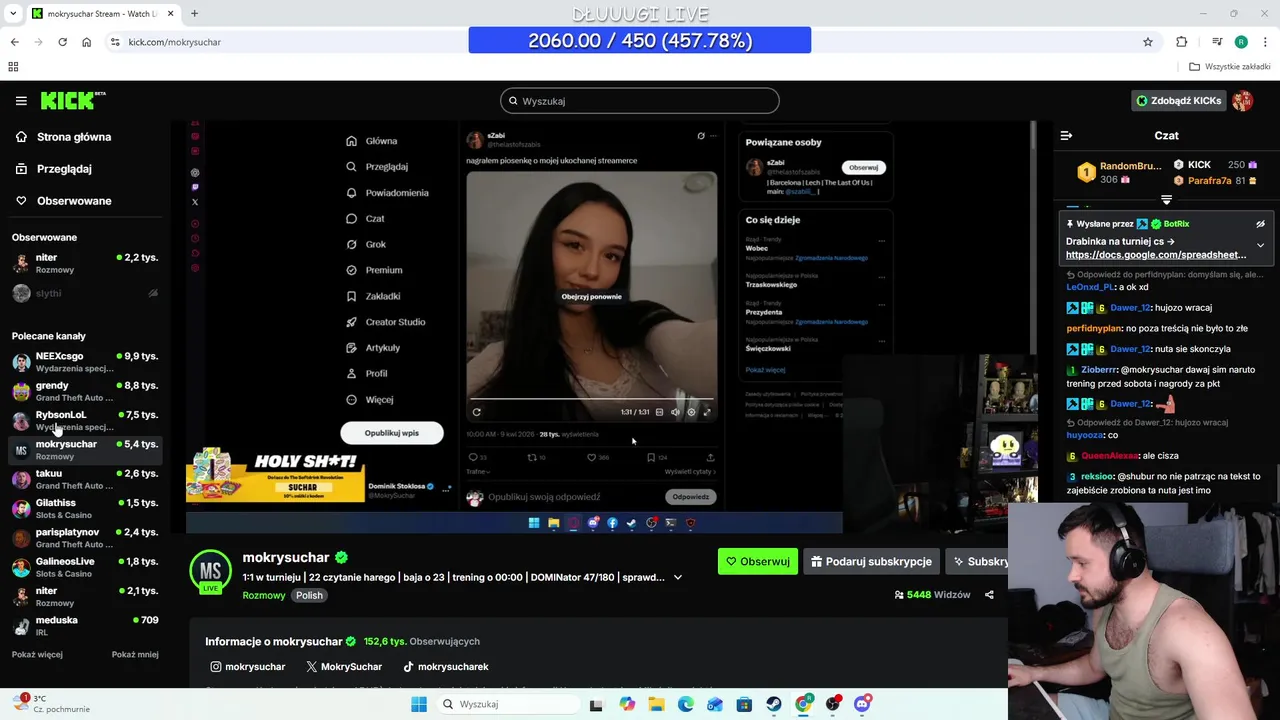Expand the stream title dropdown arrow

(x=678, y=577)
